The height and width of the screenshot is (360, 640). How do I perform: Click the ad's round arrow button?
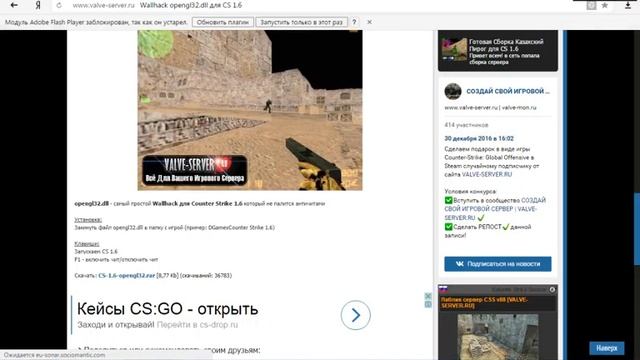point(356,315)
